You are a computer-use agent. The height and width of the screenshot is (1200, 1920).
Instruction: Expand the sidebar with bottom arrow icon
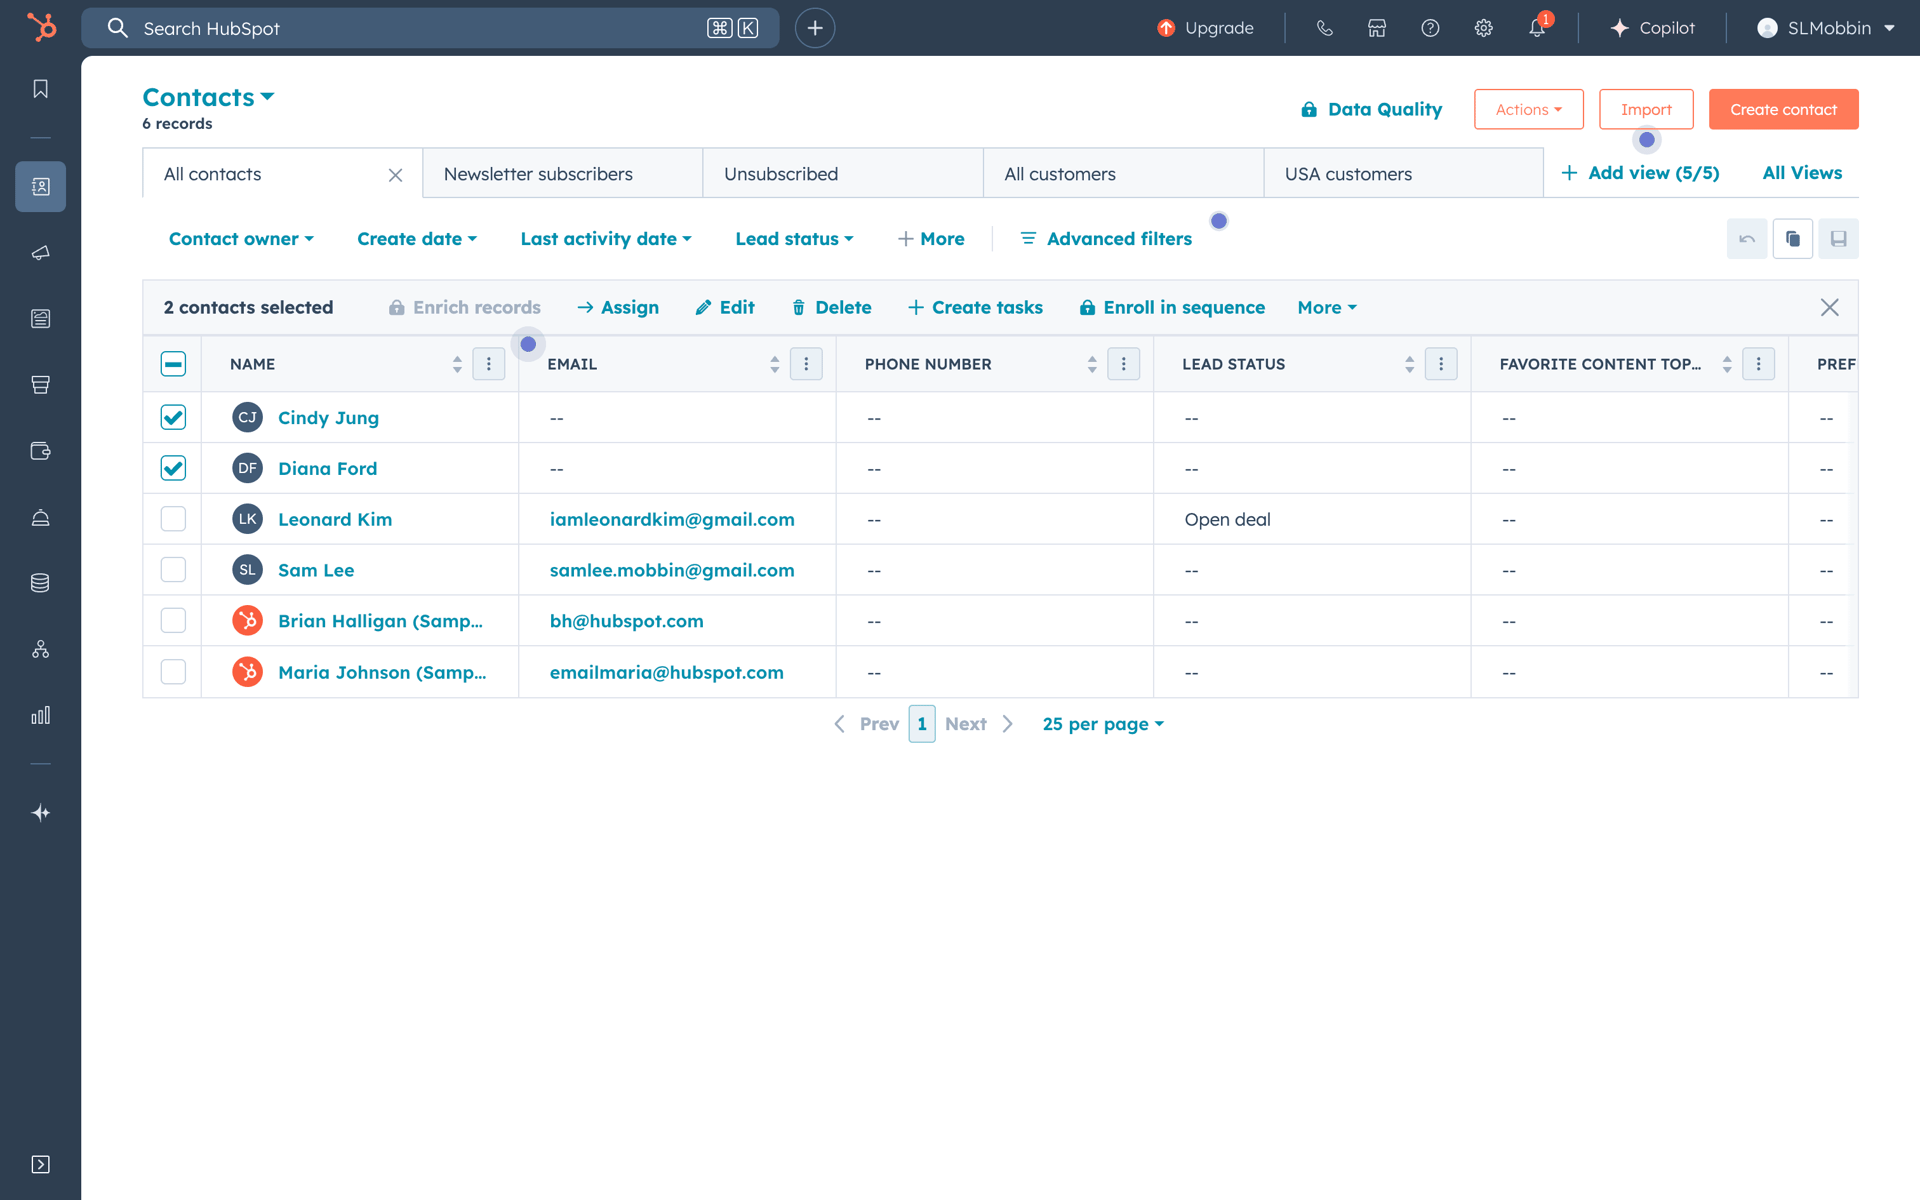[40, 1164]
